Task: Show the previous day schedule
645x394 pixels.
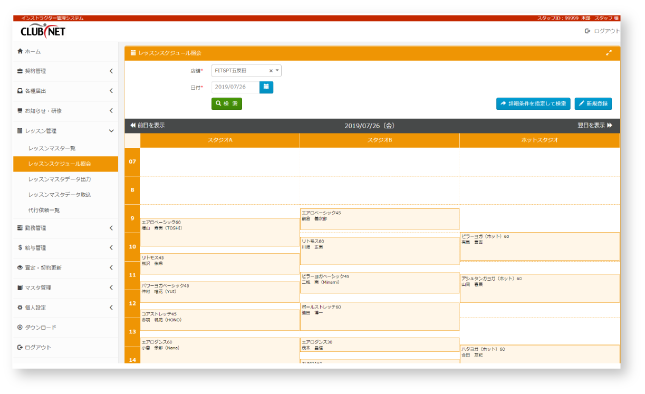Action: (148, 125)
